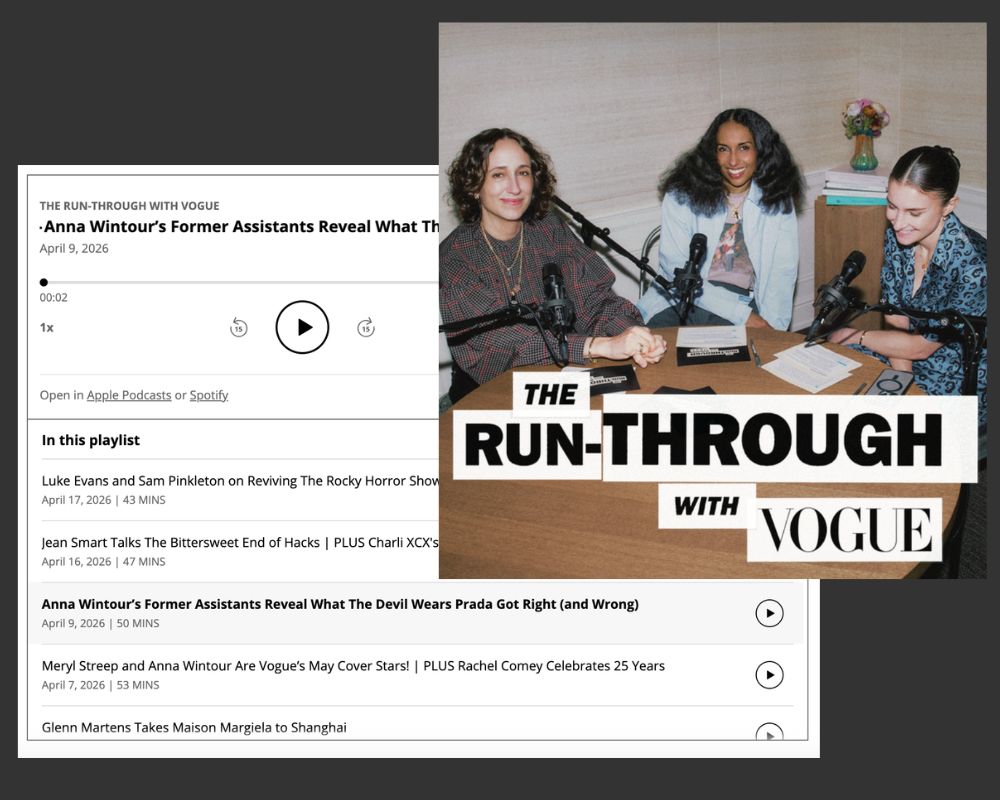Change the 1x playback speed
Viewport: 1000px width, 800px height.
pyautogui.click(x=47, y=327)
